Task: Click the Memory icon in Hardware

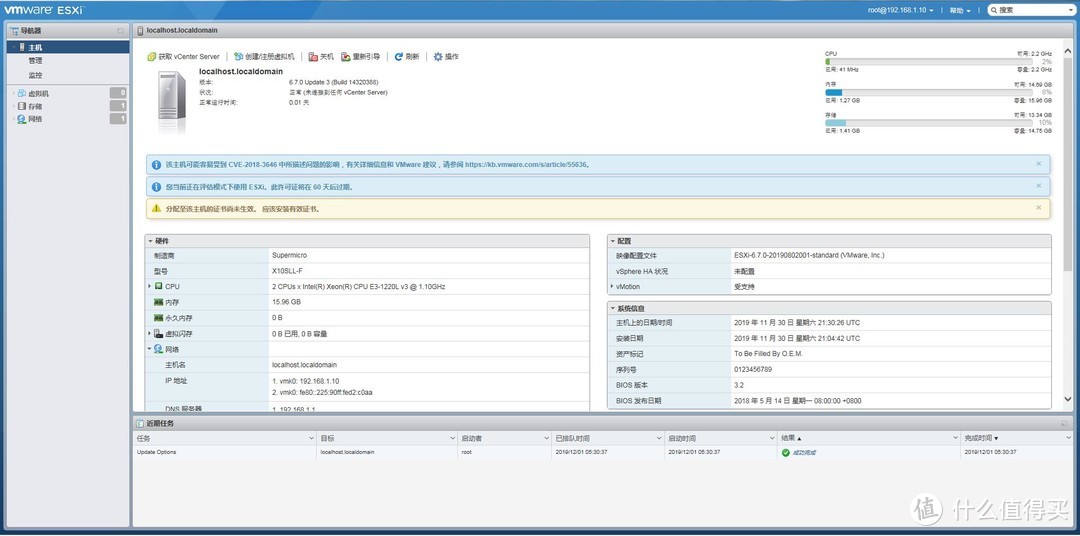Action: [158, 302]
